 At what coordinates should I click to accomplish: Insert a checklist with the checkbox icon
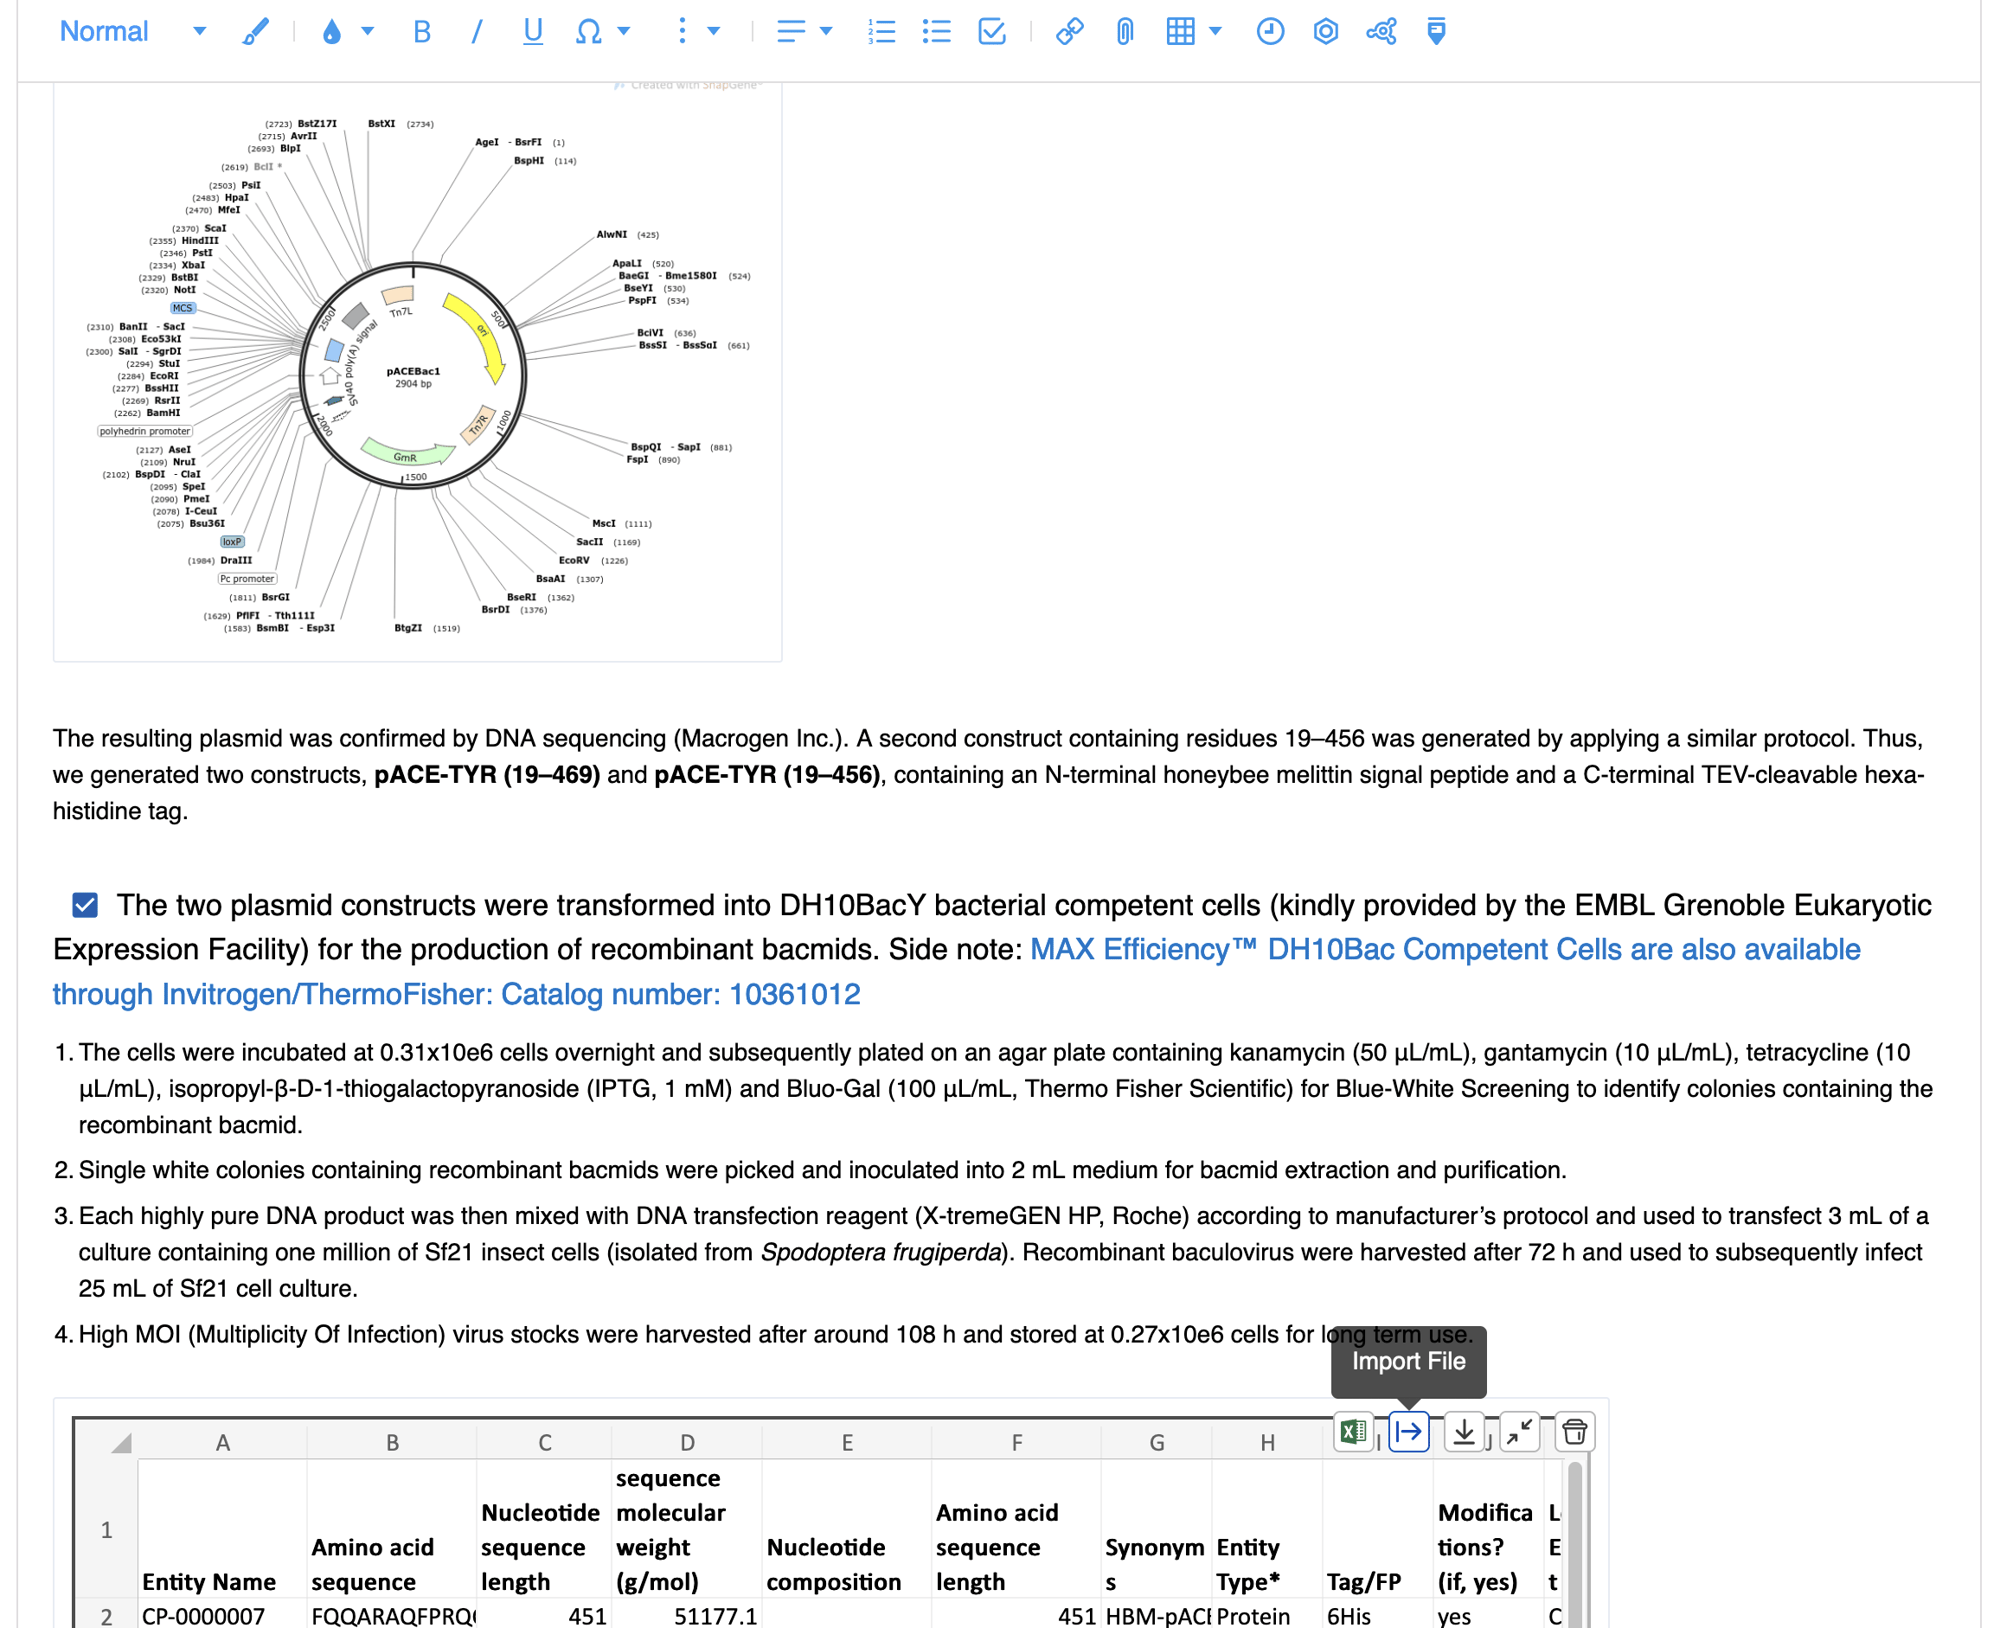point(990,31)
